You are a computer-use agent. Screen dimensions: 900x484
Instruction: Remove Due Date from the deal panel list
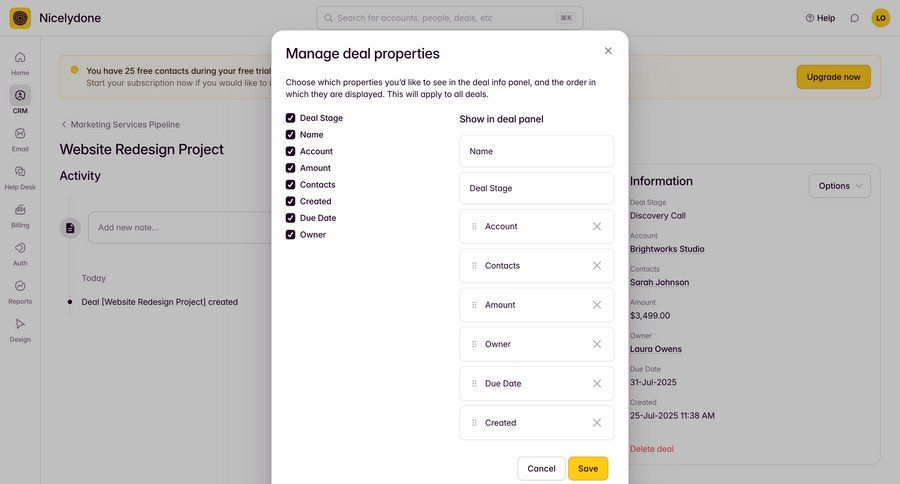pyautogui.click(x=597, y=383)
